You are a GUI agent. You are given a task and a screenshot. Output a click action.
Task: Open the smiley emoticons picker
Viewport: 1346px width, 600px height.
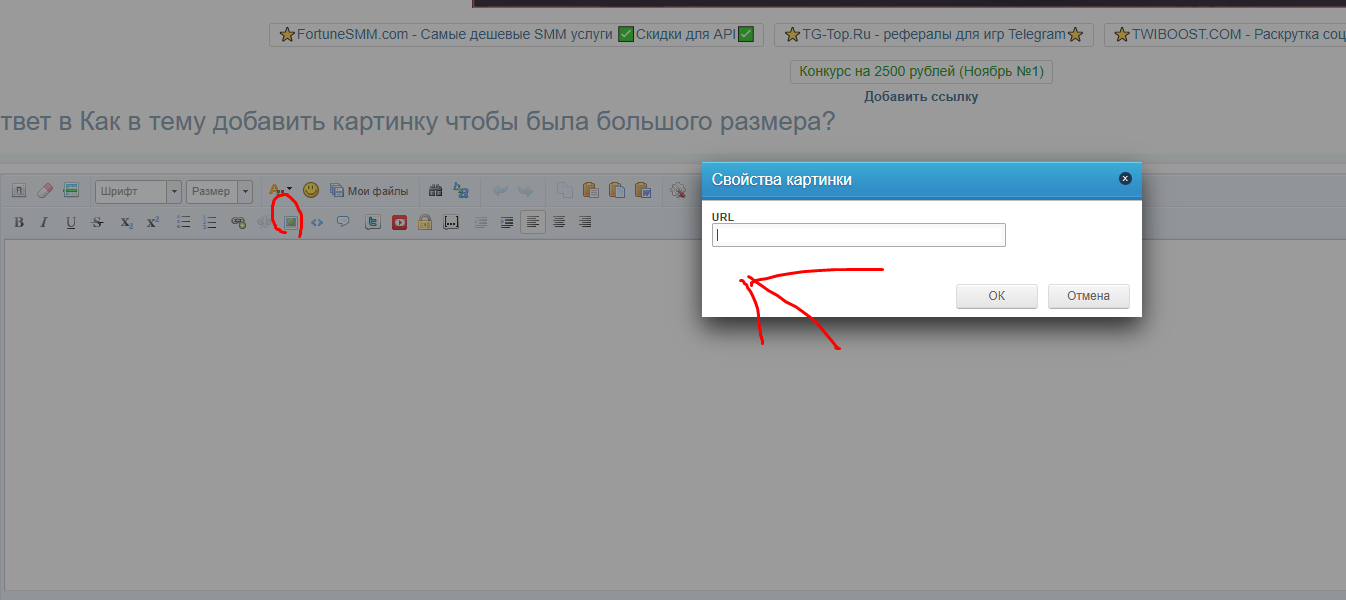point(311,190)
